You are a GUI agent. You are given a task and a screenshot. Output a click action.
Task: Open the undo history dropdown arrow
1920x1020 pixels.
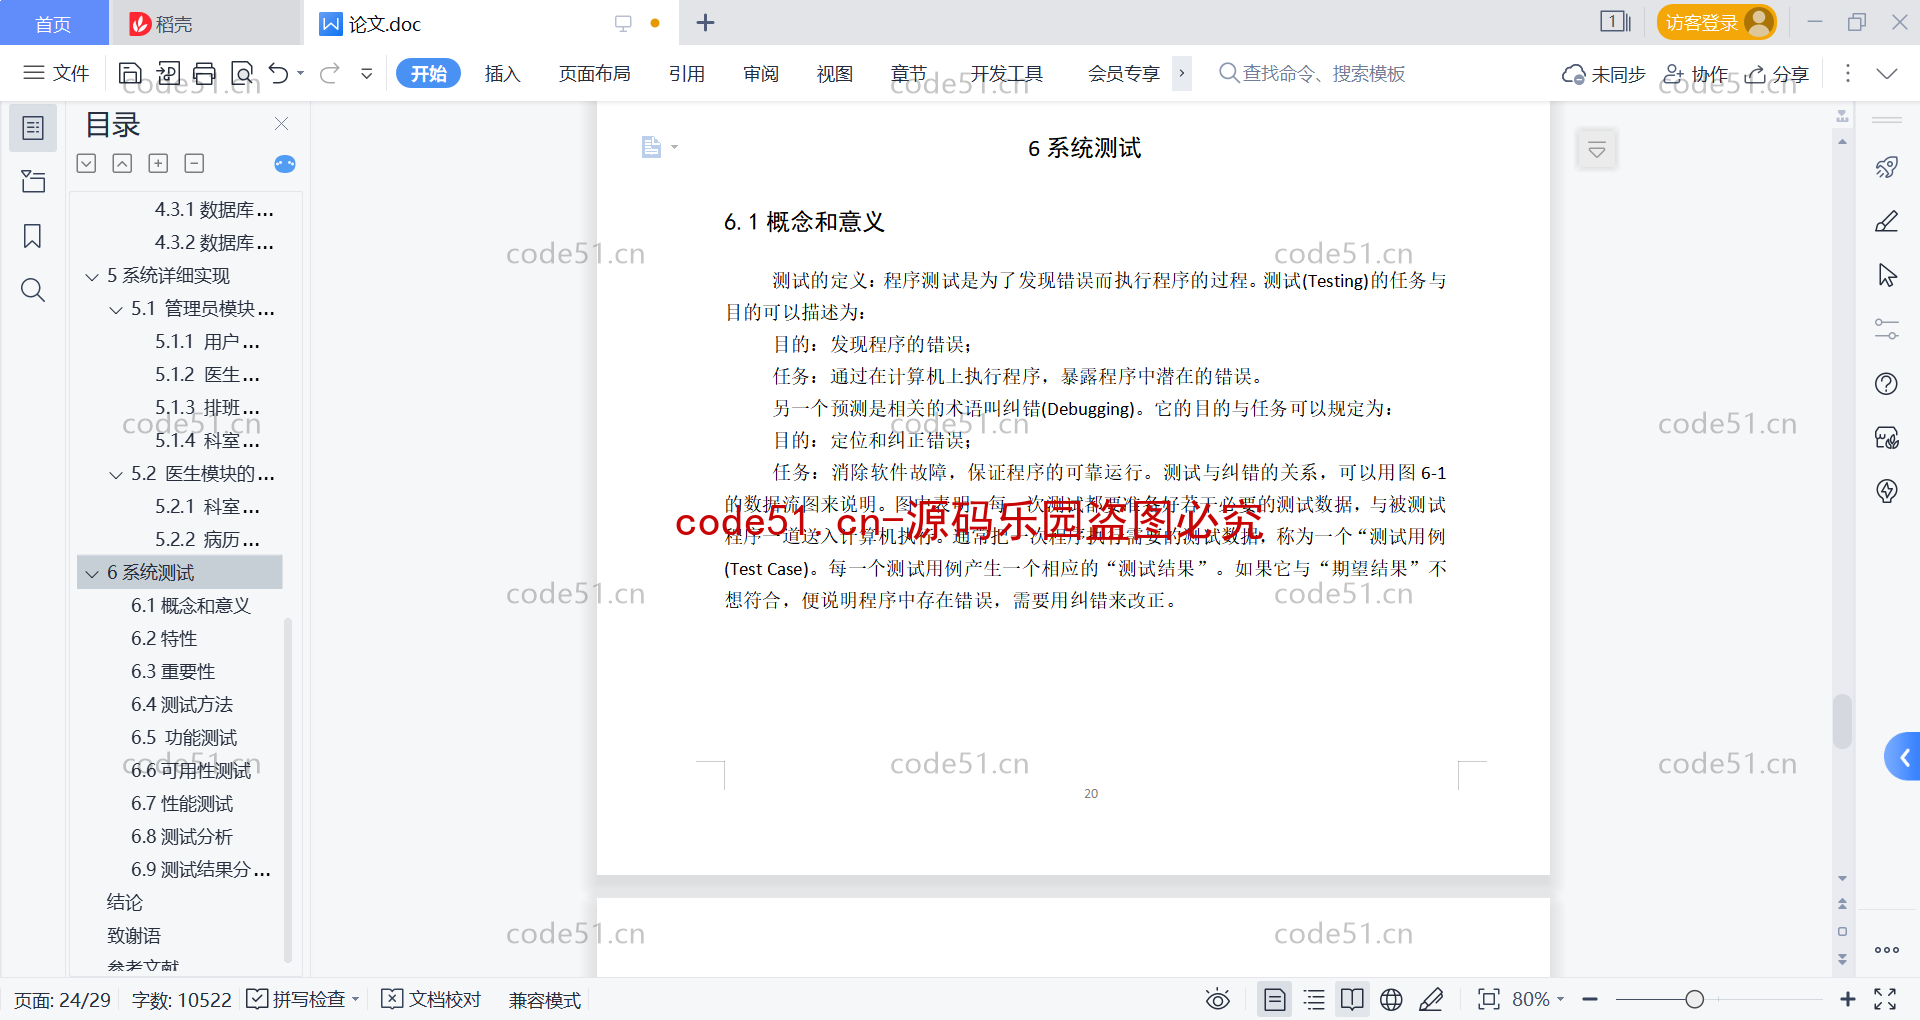click(x=301, y=73)
